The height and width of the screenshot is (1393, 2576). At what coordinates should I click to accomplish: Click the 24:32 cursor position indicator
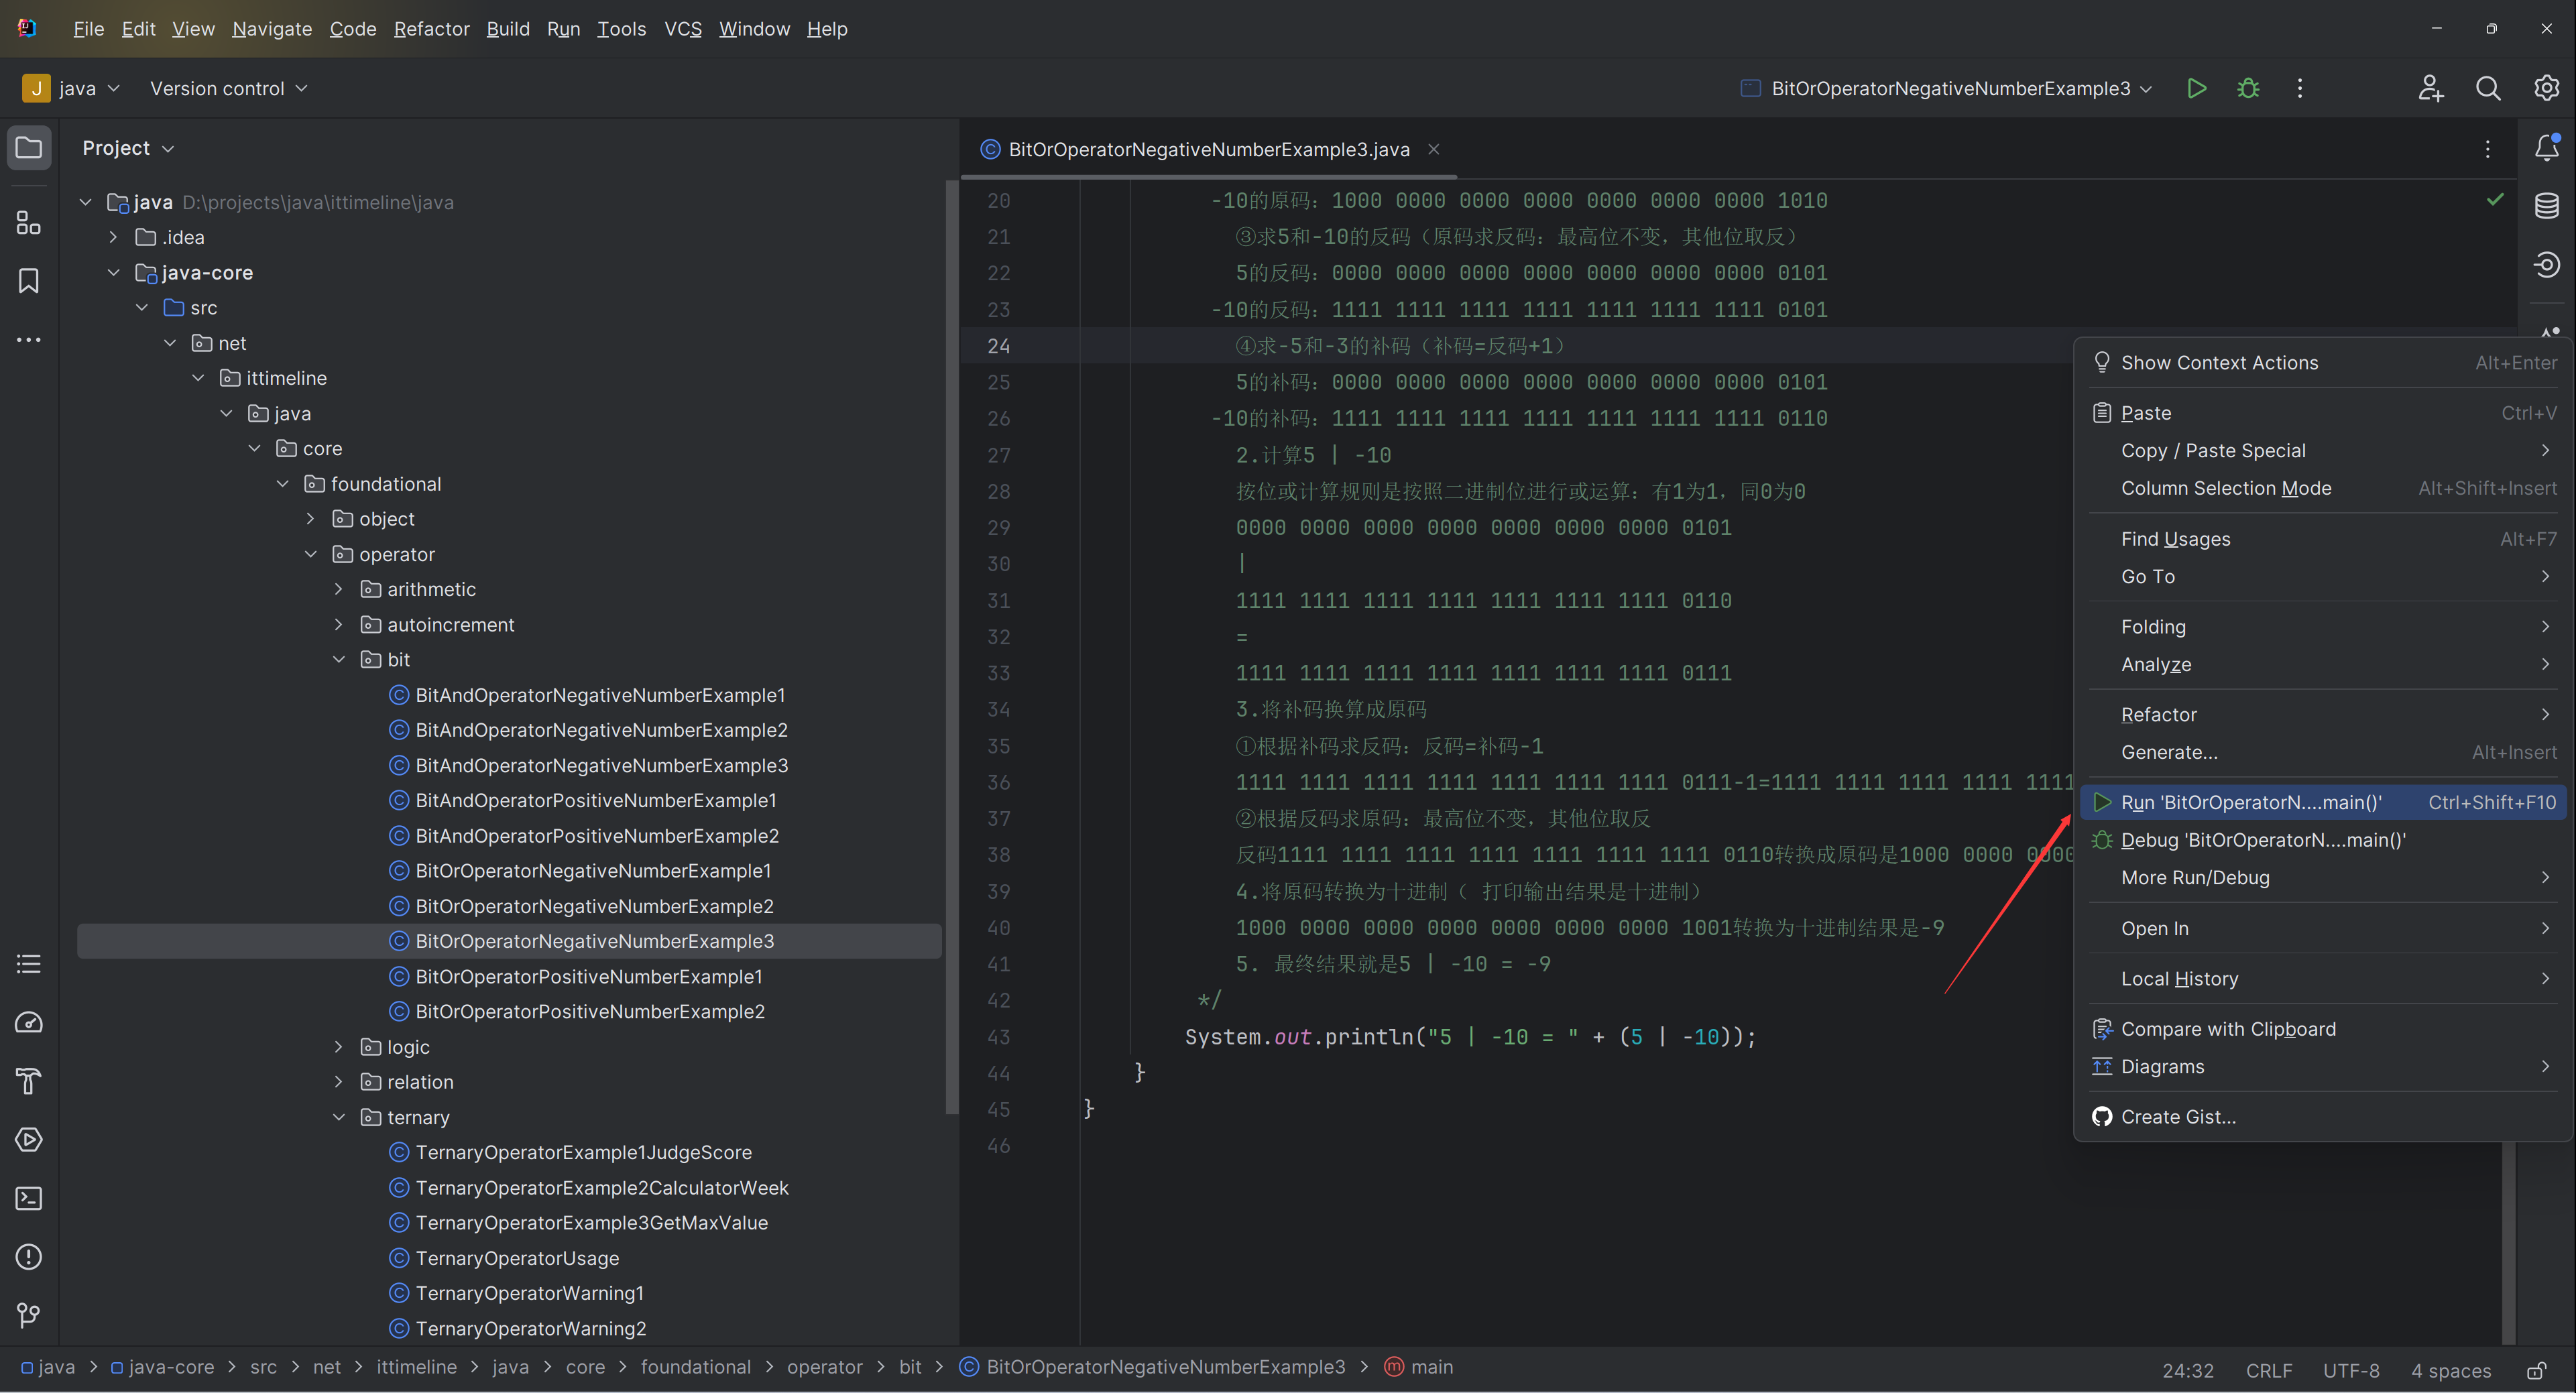2188,1370
